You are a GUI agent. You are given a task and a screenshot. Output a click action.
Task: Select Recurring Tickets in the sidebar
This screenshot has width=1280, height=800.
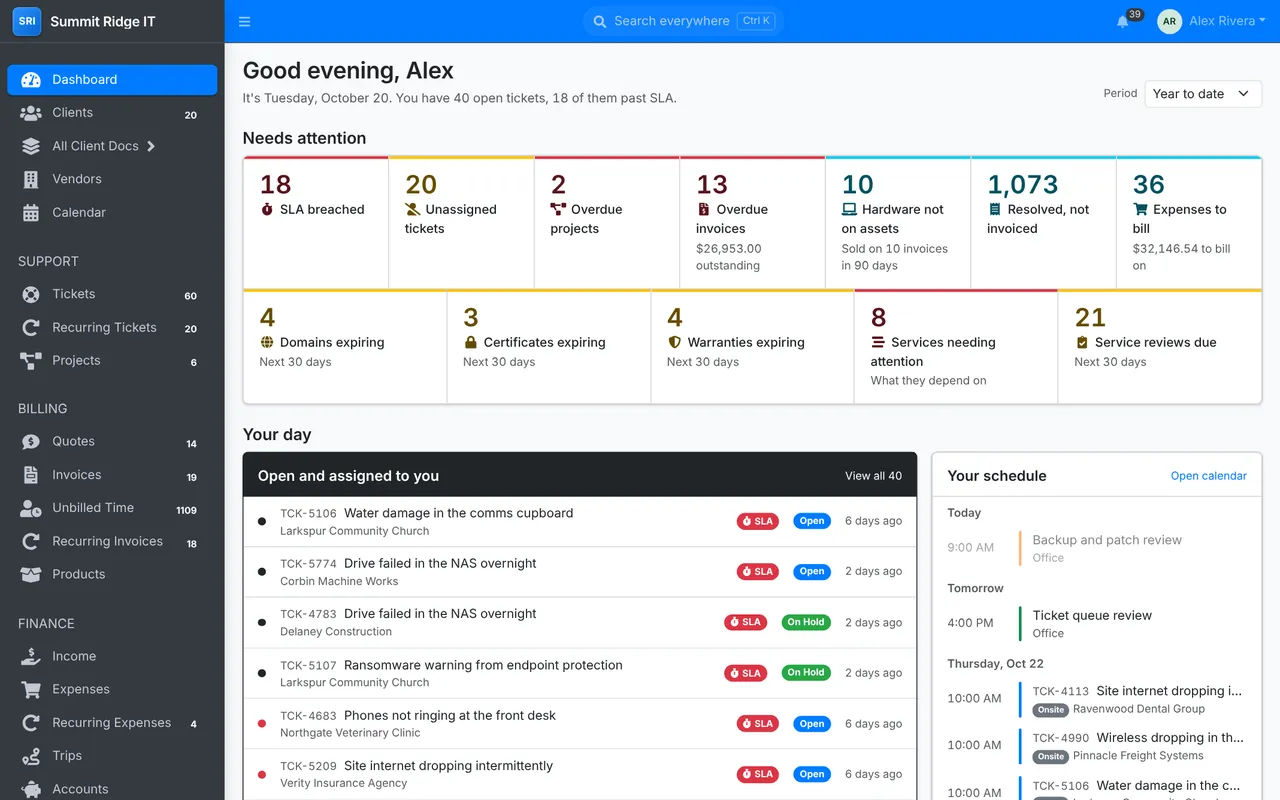point(112,327)
